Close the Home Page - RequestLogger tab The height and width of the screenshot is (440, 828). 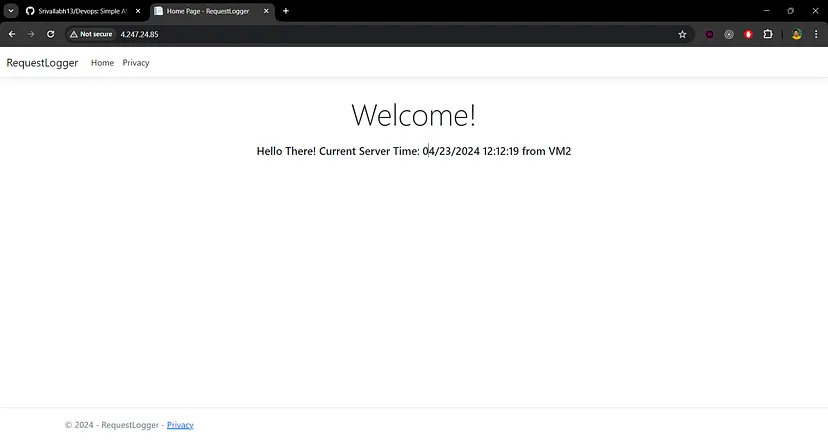click(266, 11)
